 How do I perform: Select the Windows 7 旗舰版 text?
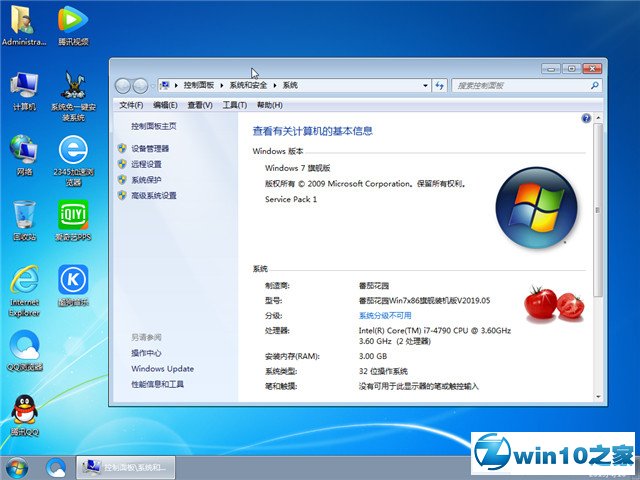tap(298, 168)
